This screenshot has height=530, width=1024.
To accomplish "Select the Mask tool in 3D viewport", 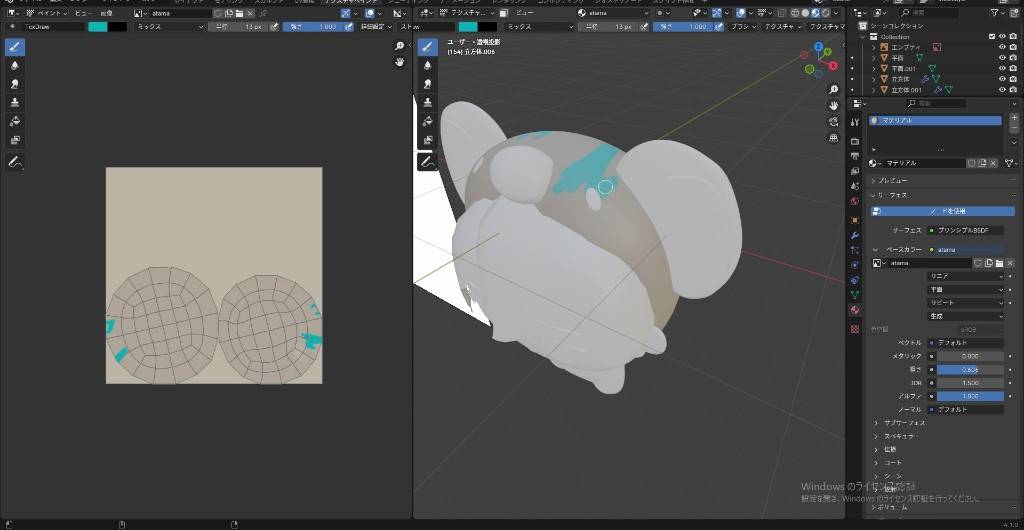I will pos(427,140).
